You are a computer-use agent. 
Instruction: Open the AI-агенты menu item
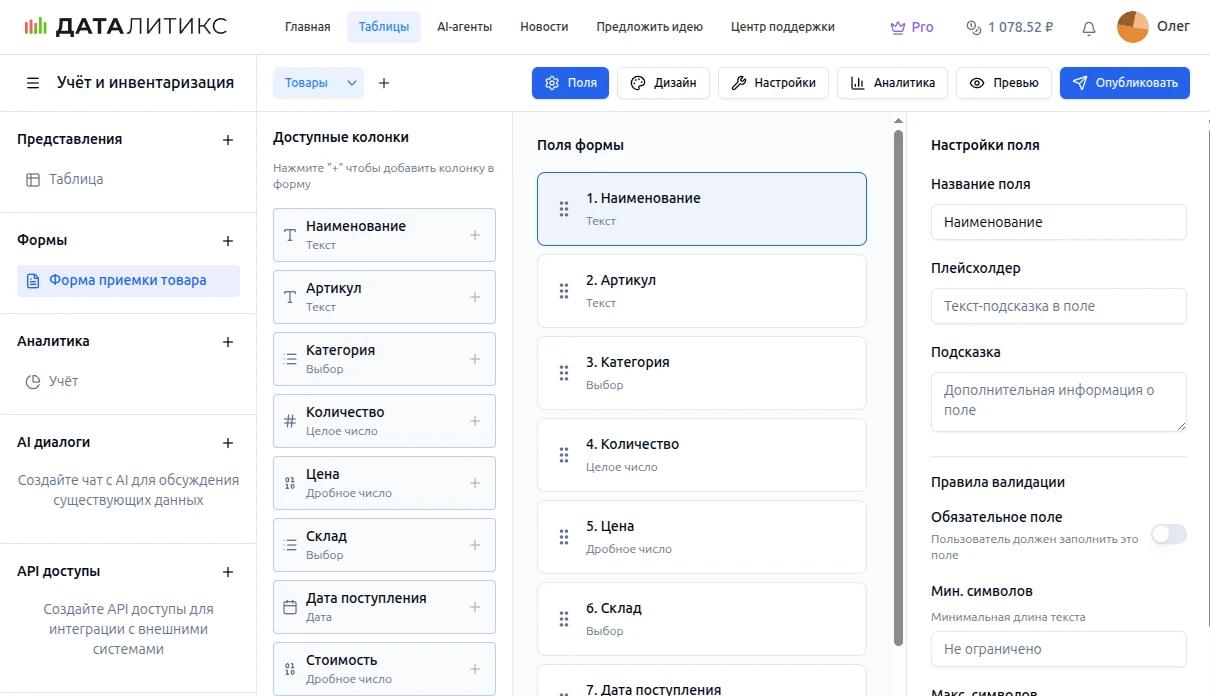click(x=464, y=27)
